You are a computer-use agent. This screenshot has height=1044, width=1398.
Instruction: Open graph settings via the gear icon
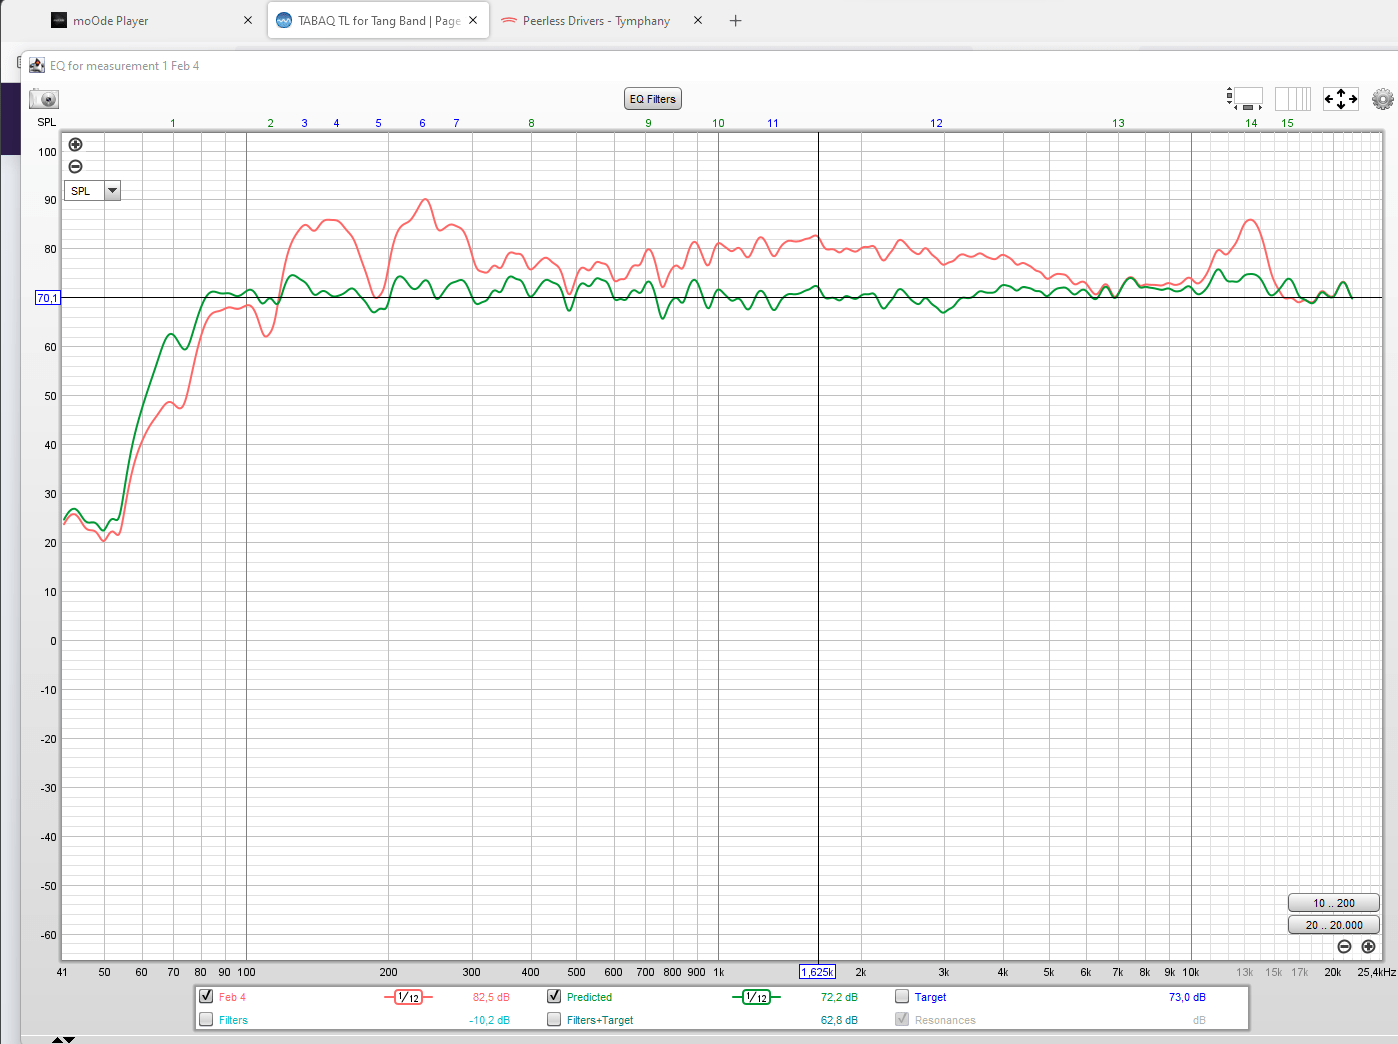click(x=1383, y=99)
